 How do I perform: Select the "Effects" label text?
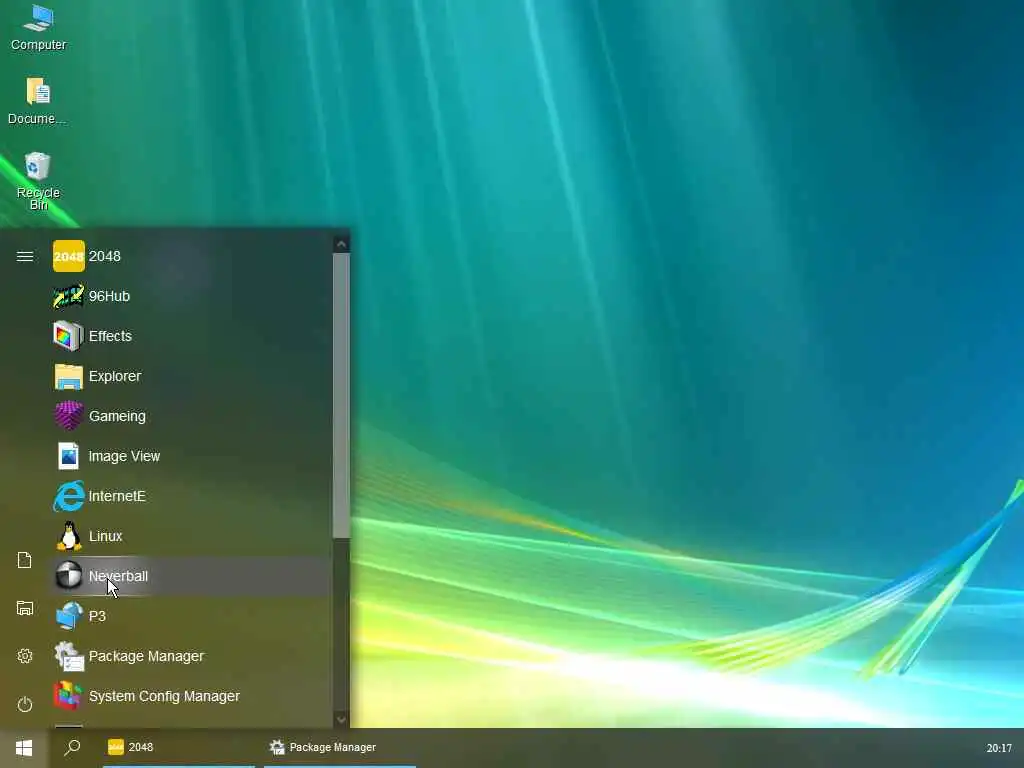(x=110, y=336)
